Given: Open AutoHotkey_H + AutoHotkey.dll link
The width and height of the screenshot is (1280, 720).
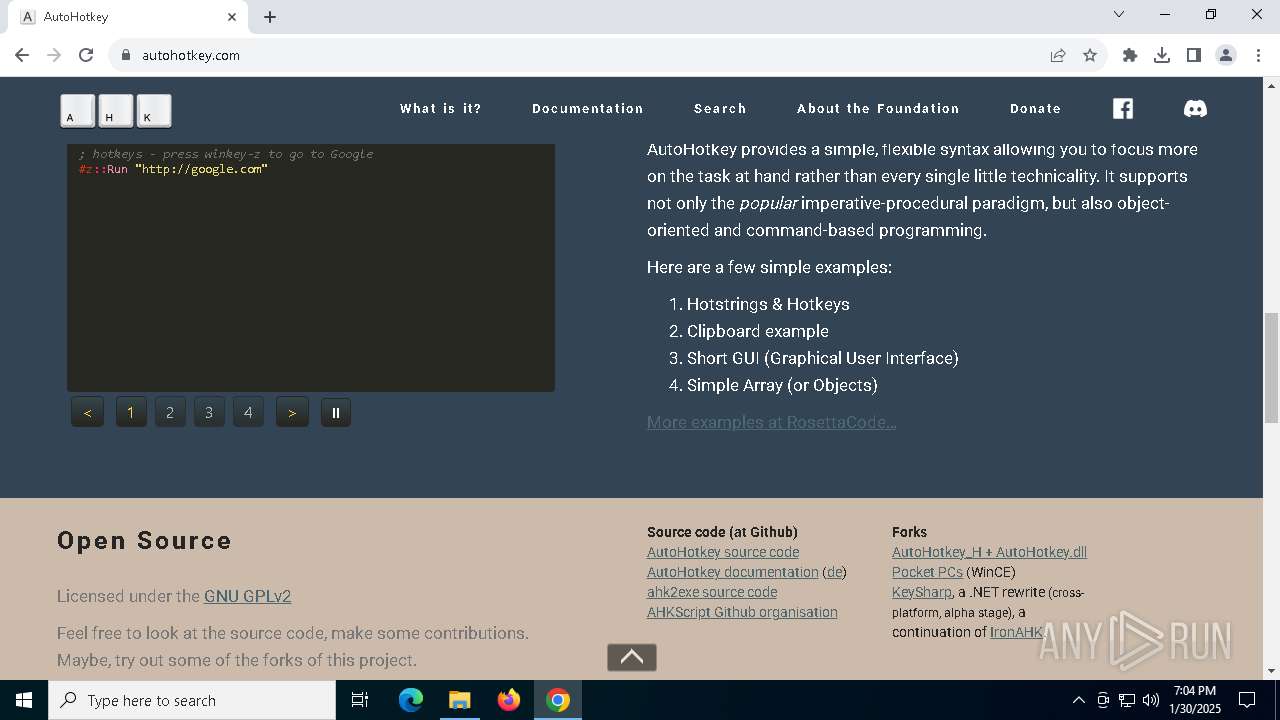Looking at the screenshot, I should click(989, 552).
